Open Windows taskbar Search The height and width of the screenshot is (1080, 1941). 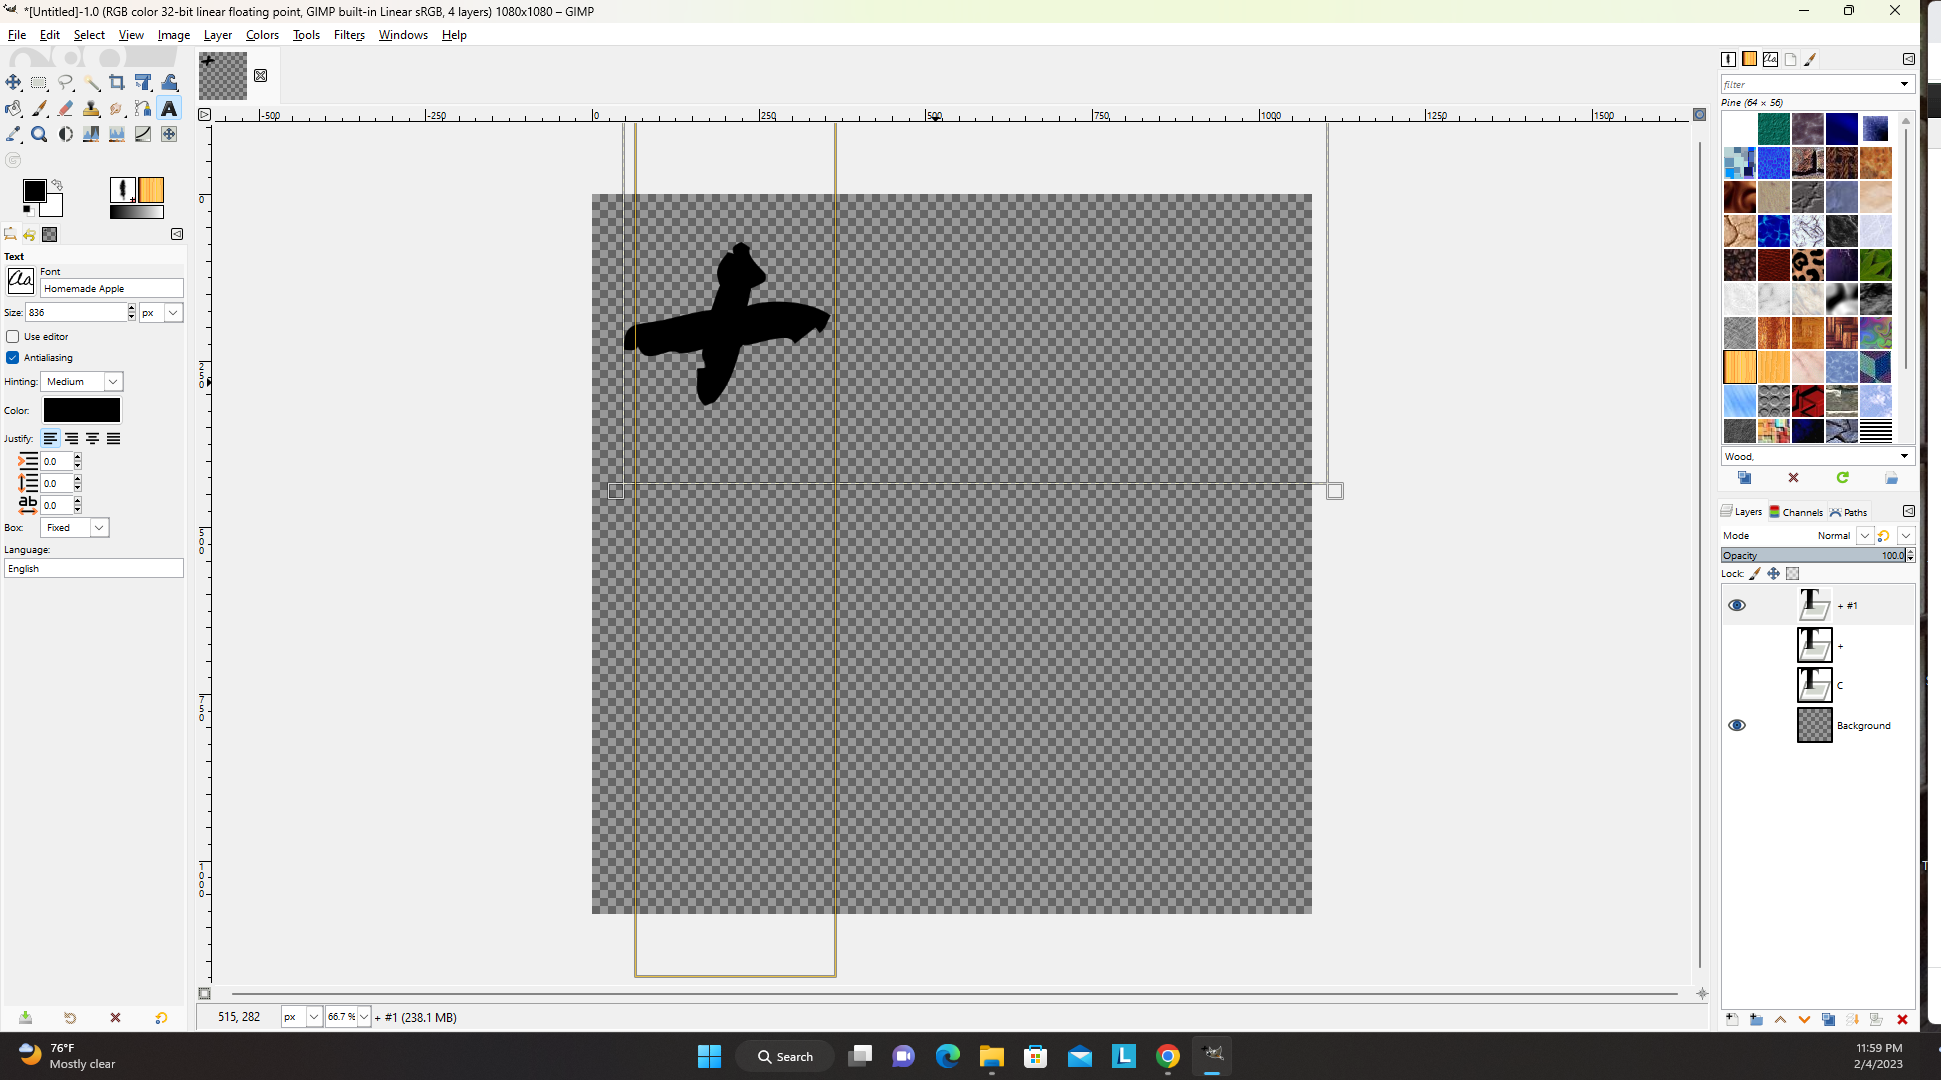[x=785, y=1056]
